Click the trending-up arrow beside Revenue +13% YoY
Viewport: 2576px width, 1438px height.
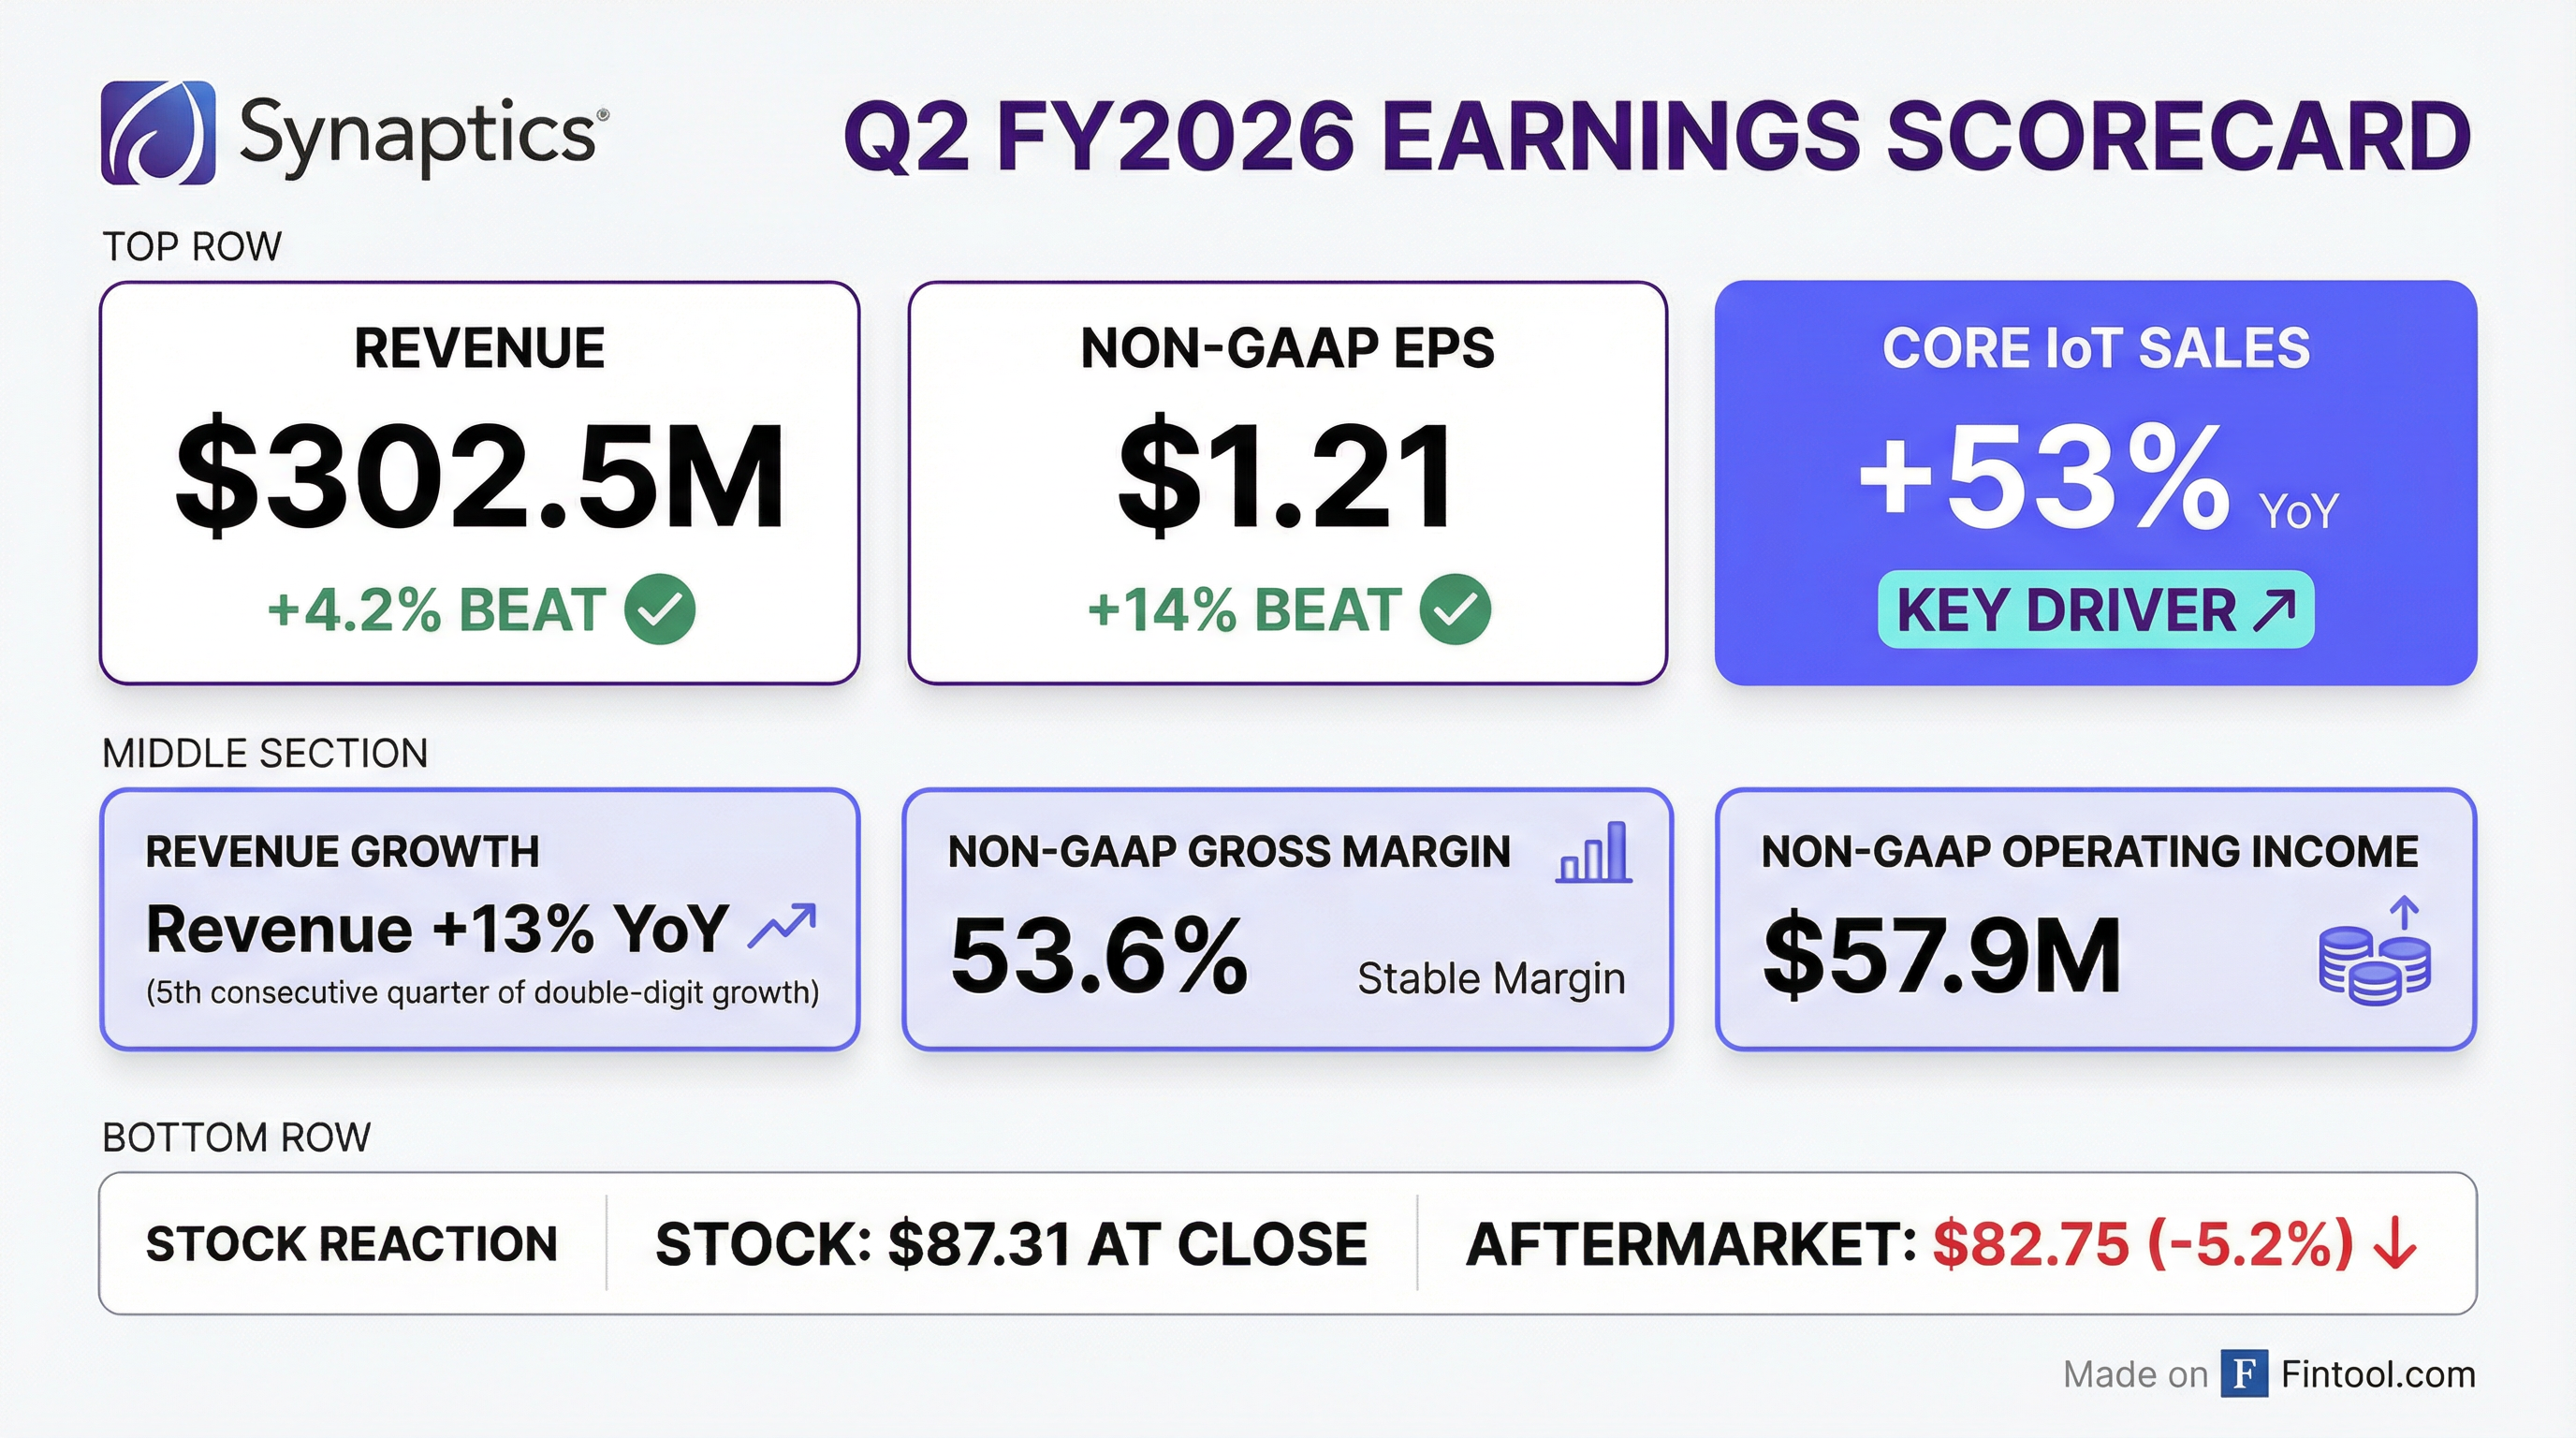(782, 925)
